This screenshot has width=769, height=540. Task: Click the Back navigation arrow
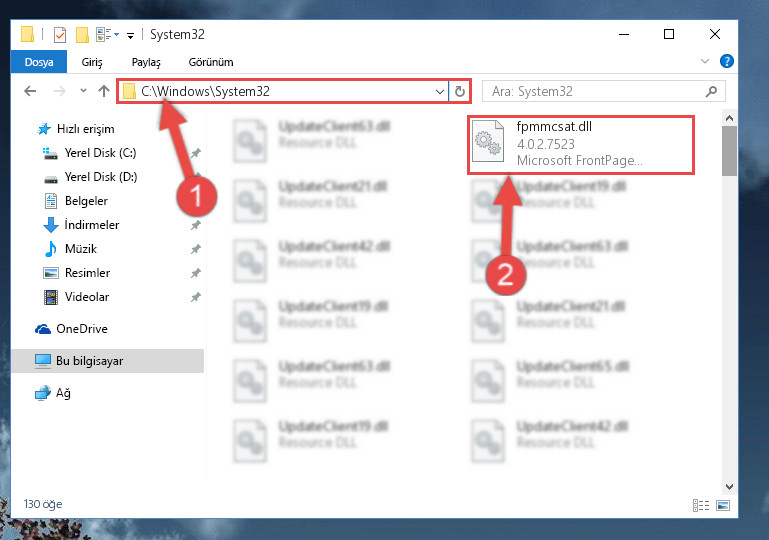(30, 91)
